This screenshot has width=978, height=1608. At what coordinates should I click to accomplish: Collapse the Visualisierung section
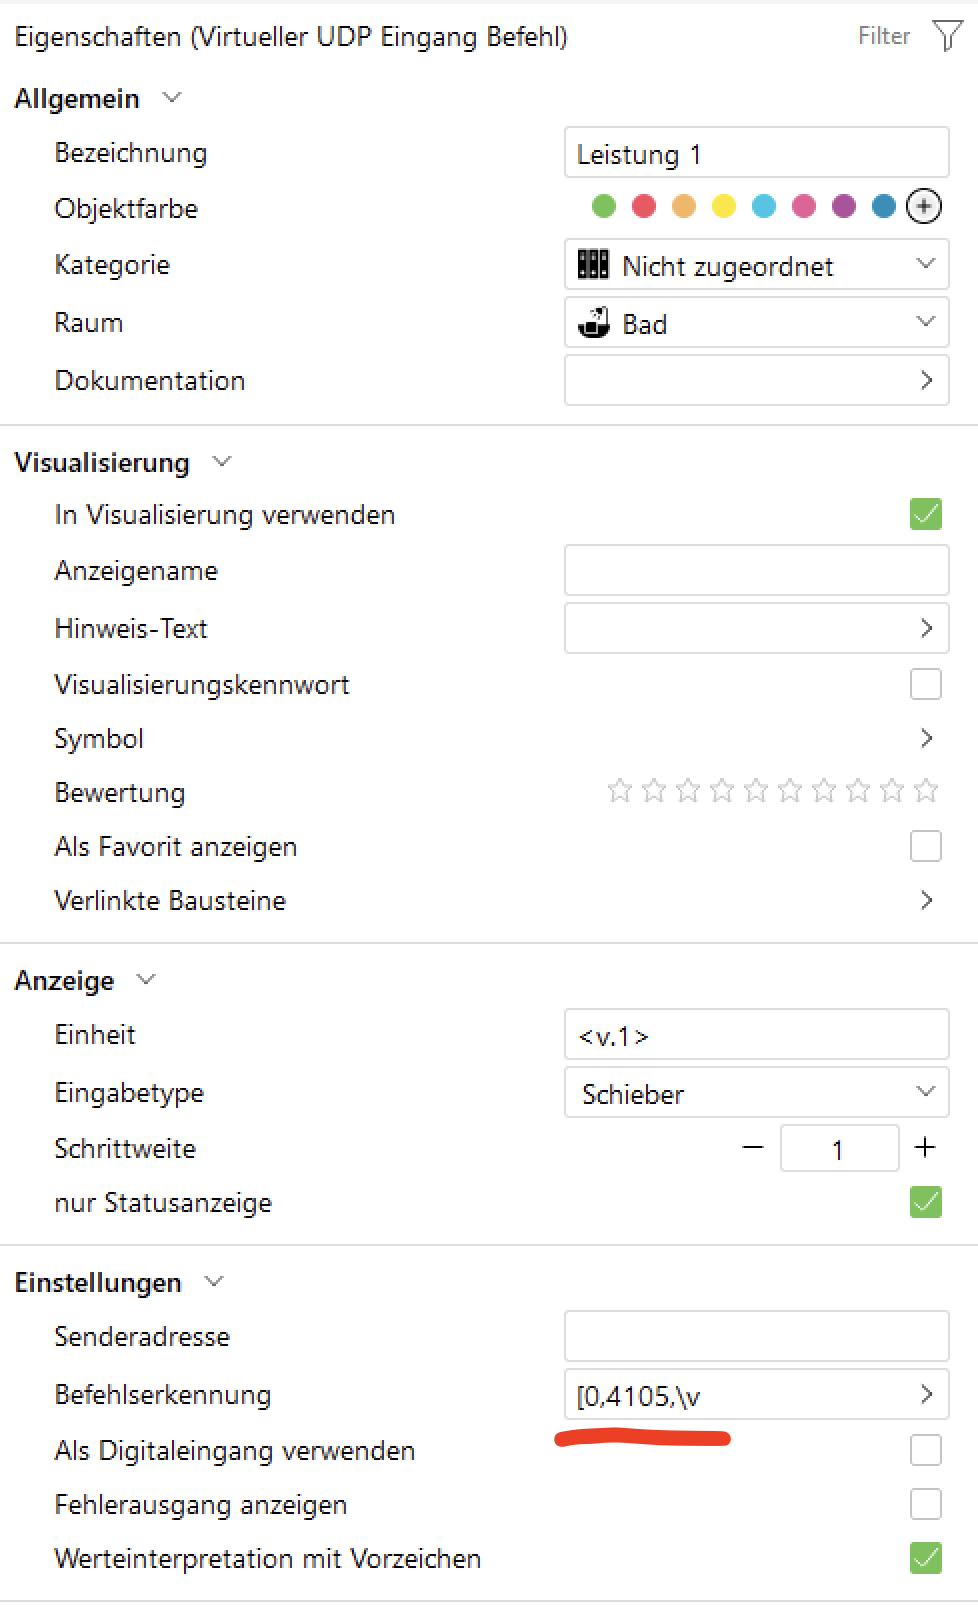[x=222, y=462]
